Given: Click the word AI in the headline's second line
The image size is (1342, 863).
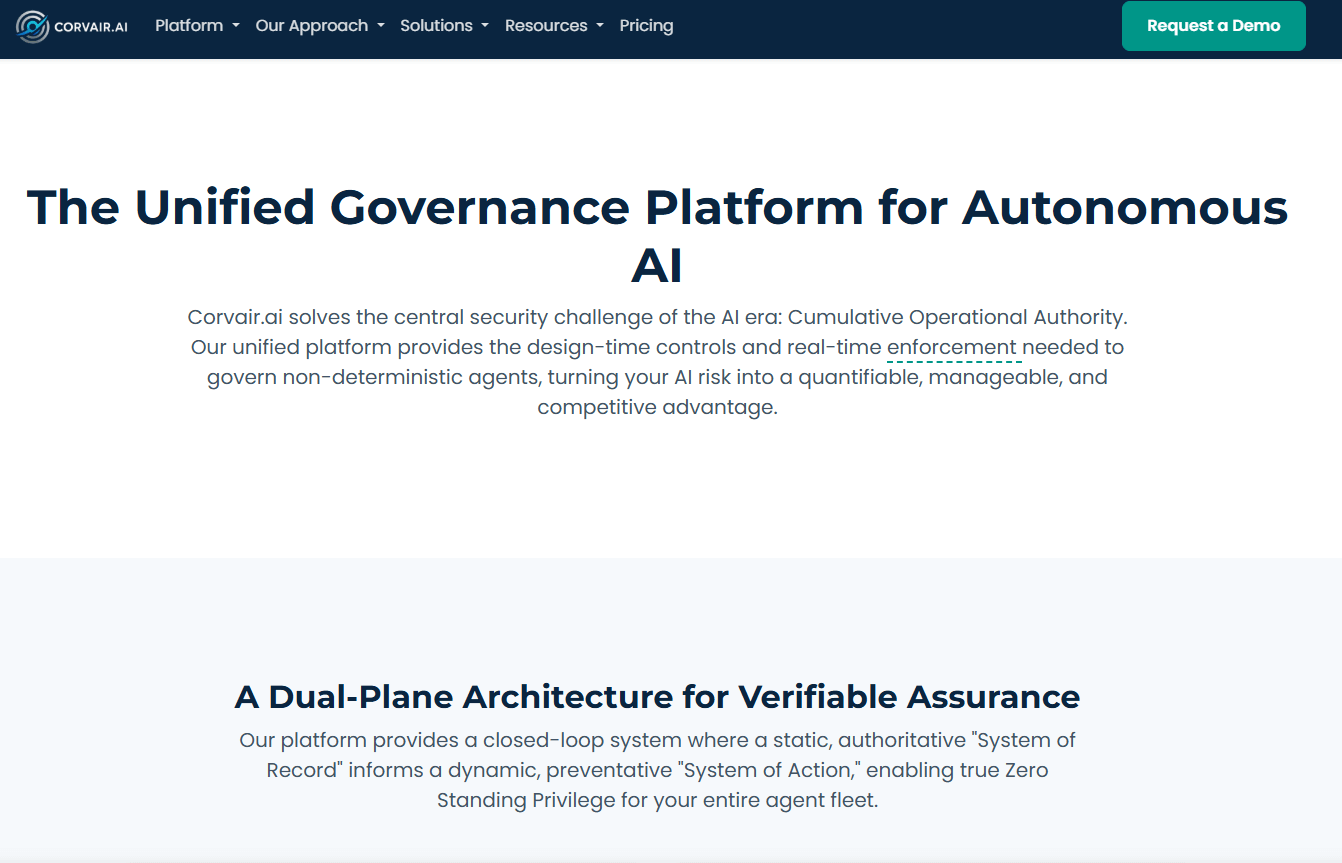Looking at the screenshot, I should 657,267.
